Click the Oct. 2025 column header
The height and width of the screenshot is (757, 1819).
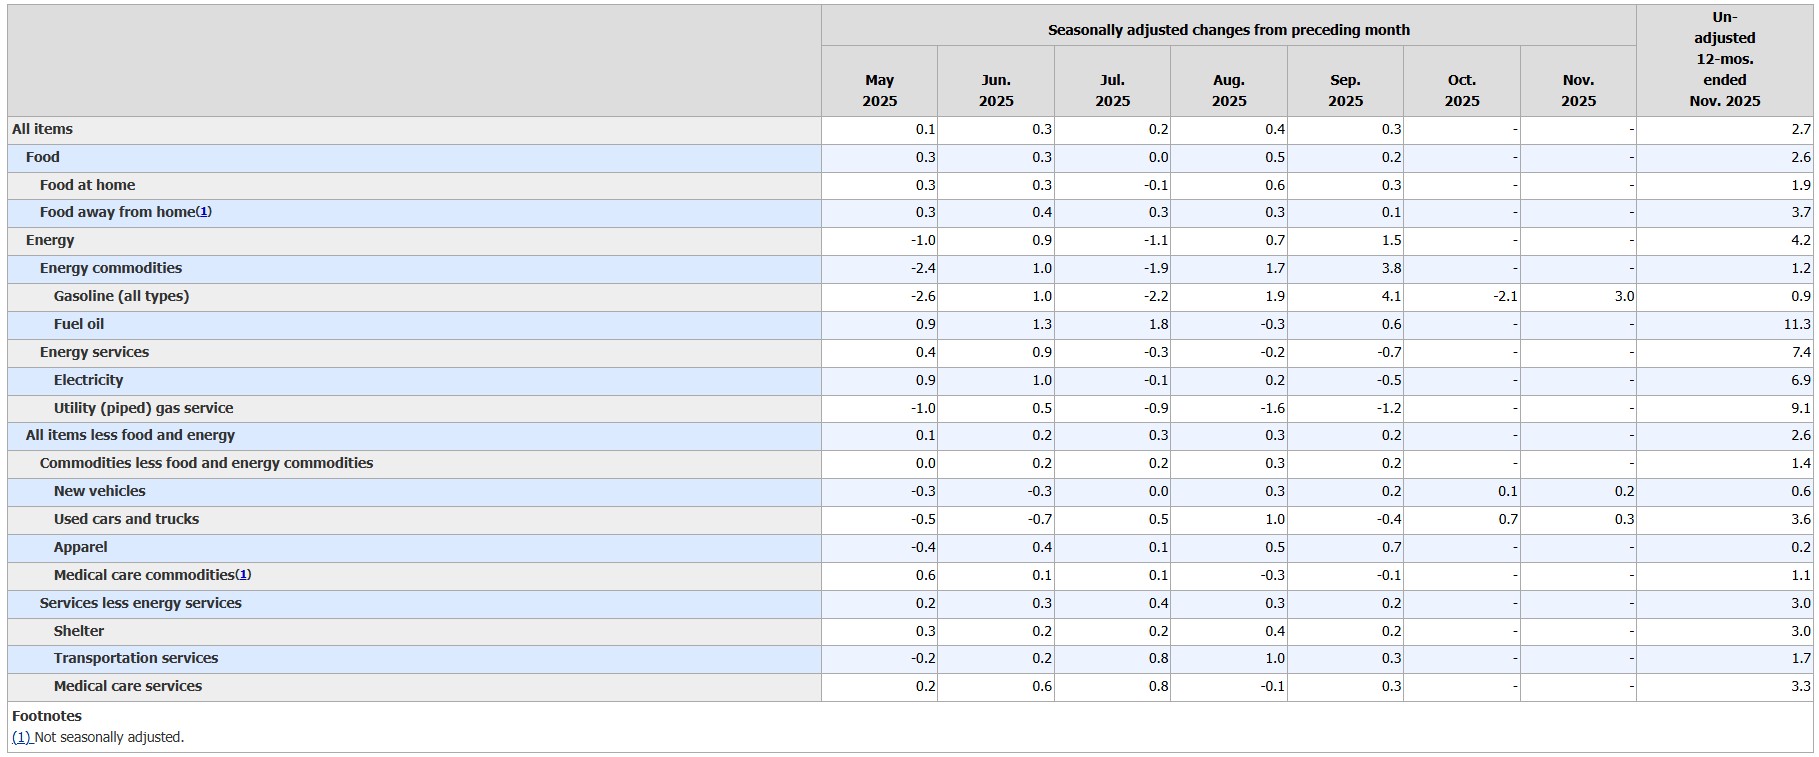point(1461,90)
